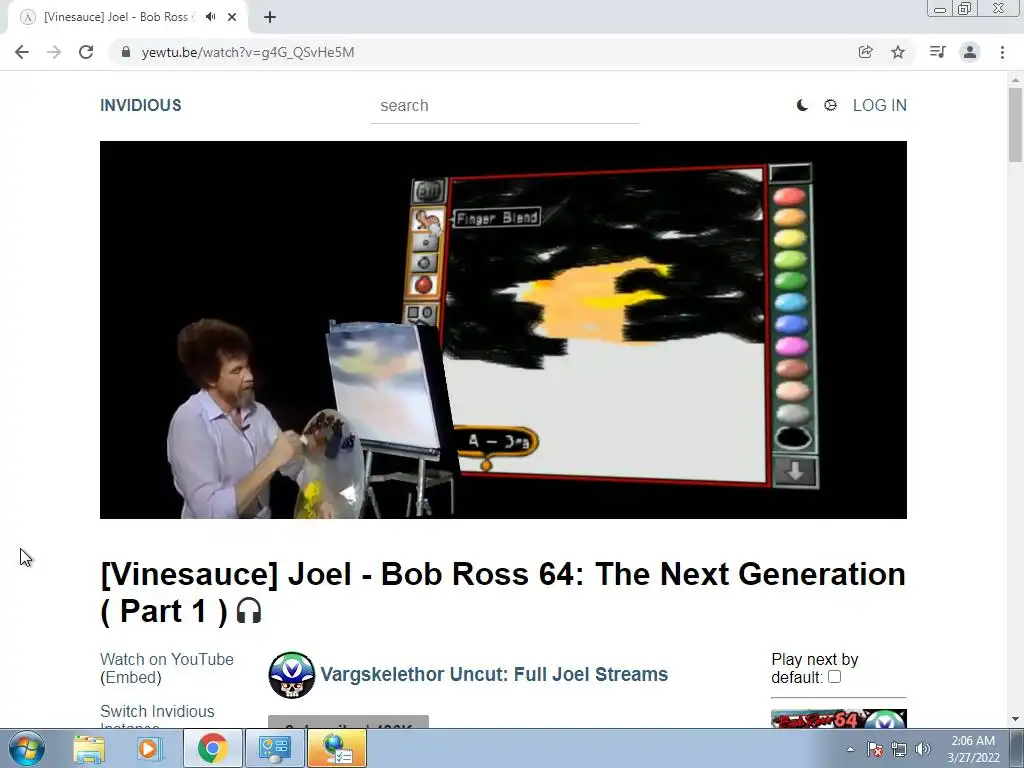Toggle dark theme moon icon
1024x768 pixels.
(802, 105)
